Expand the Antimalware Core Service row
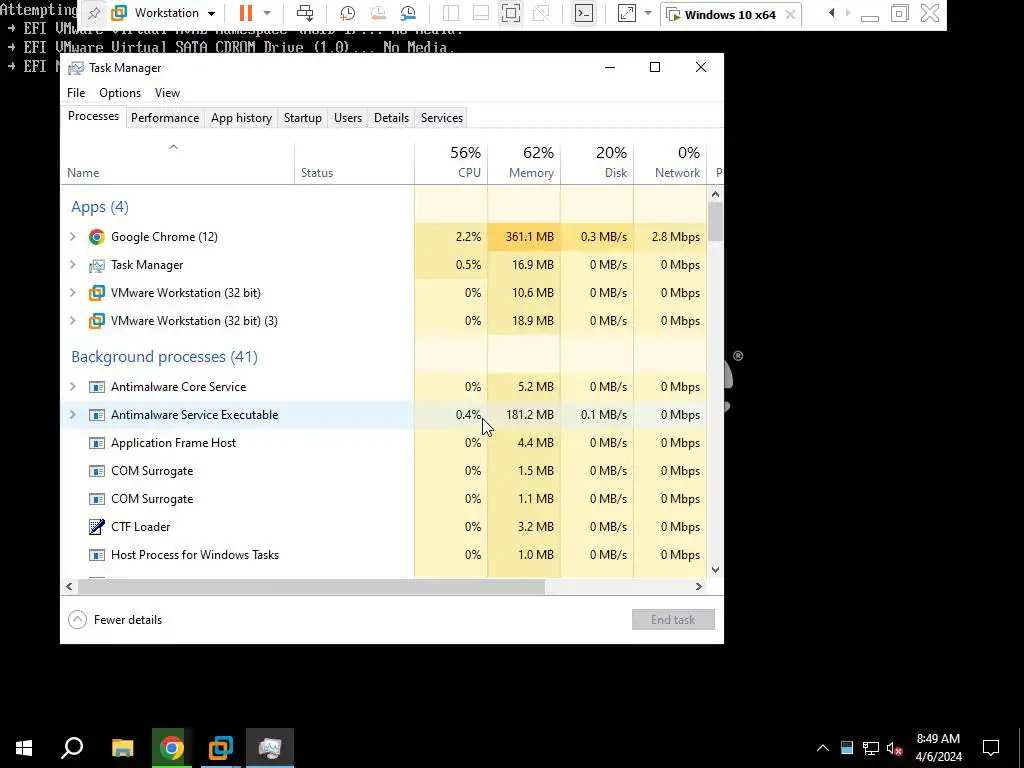The image size is (1024, 768). (72, 387)
